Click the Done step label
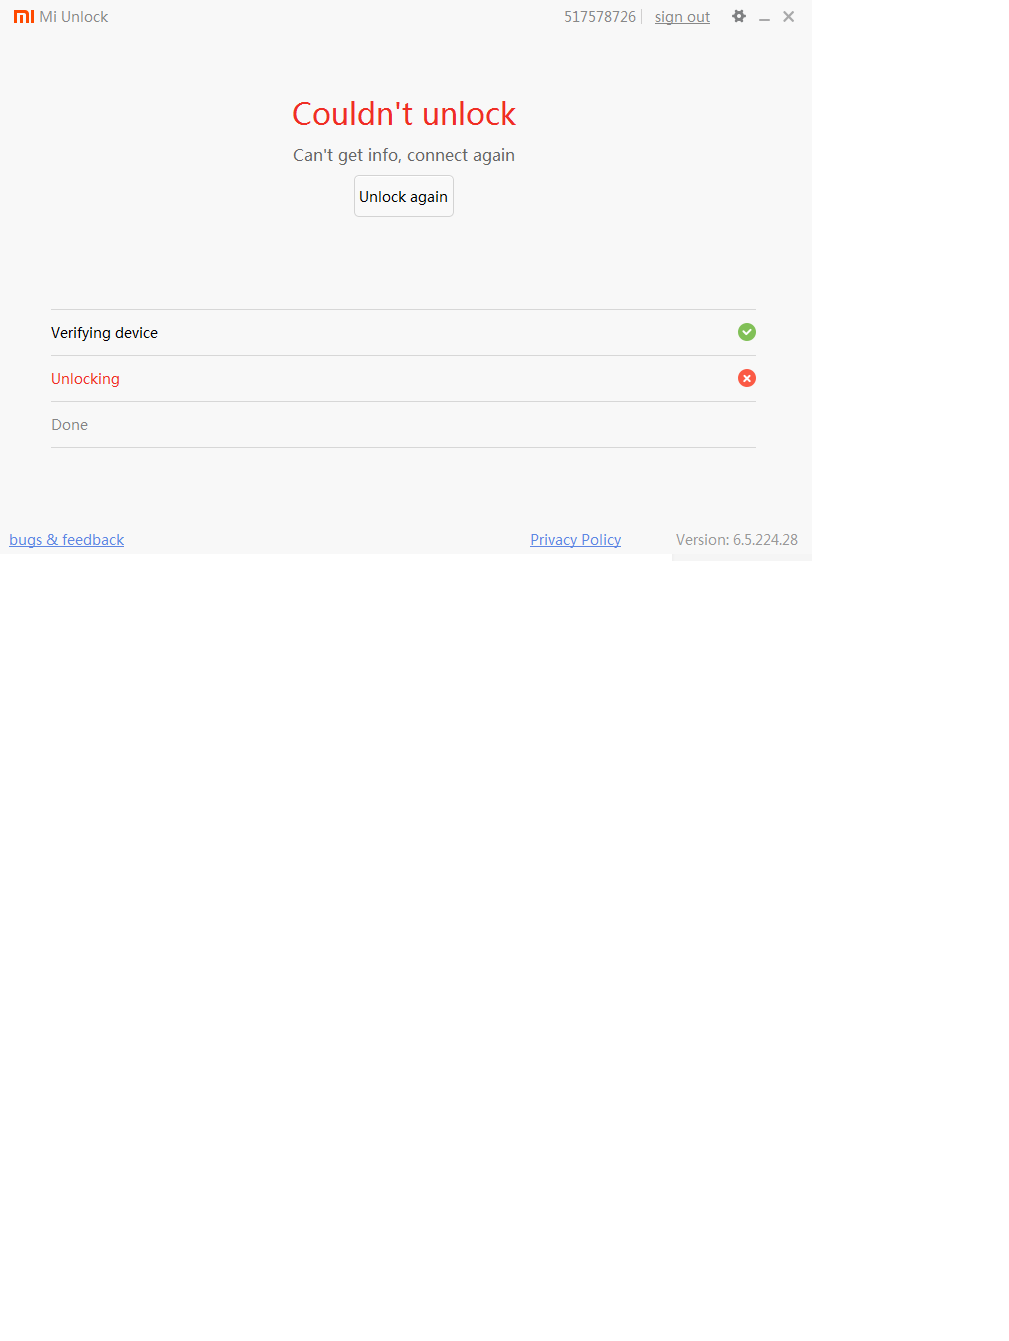The height and width of the screenshot is (1341, 1009). (69, 425)
